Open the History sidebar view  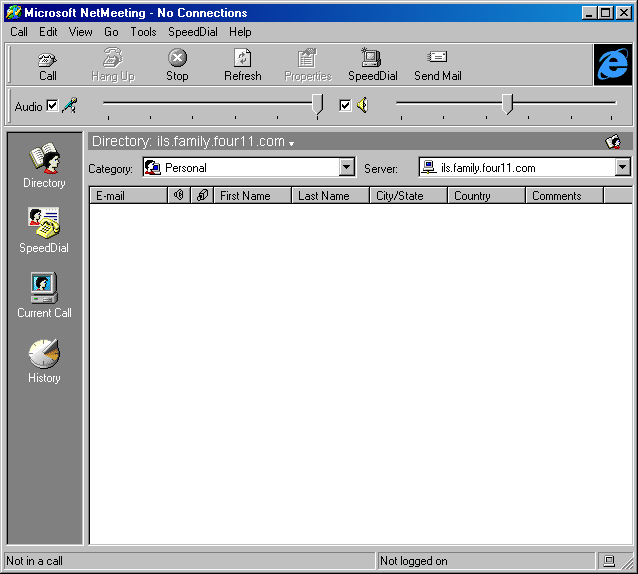(44, 361)
